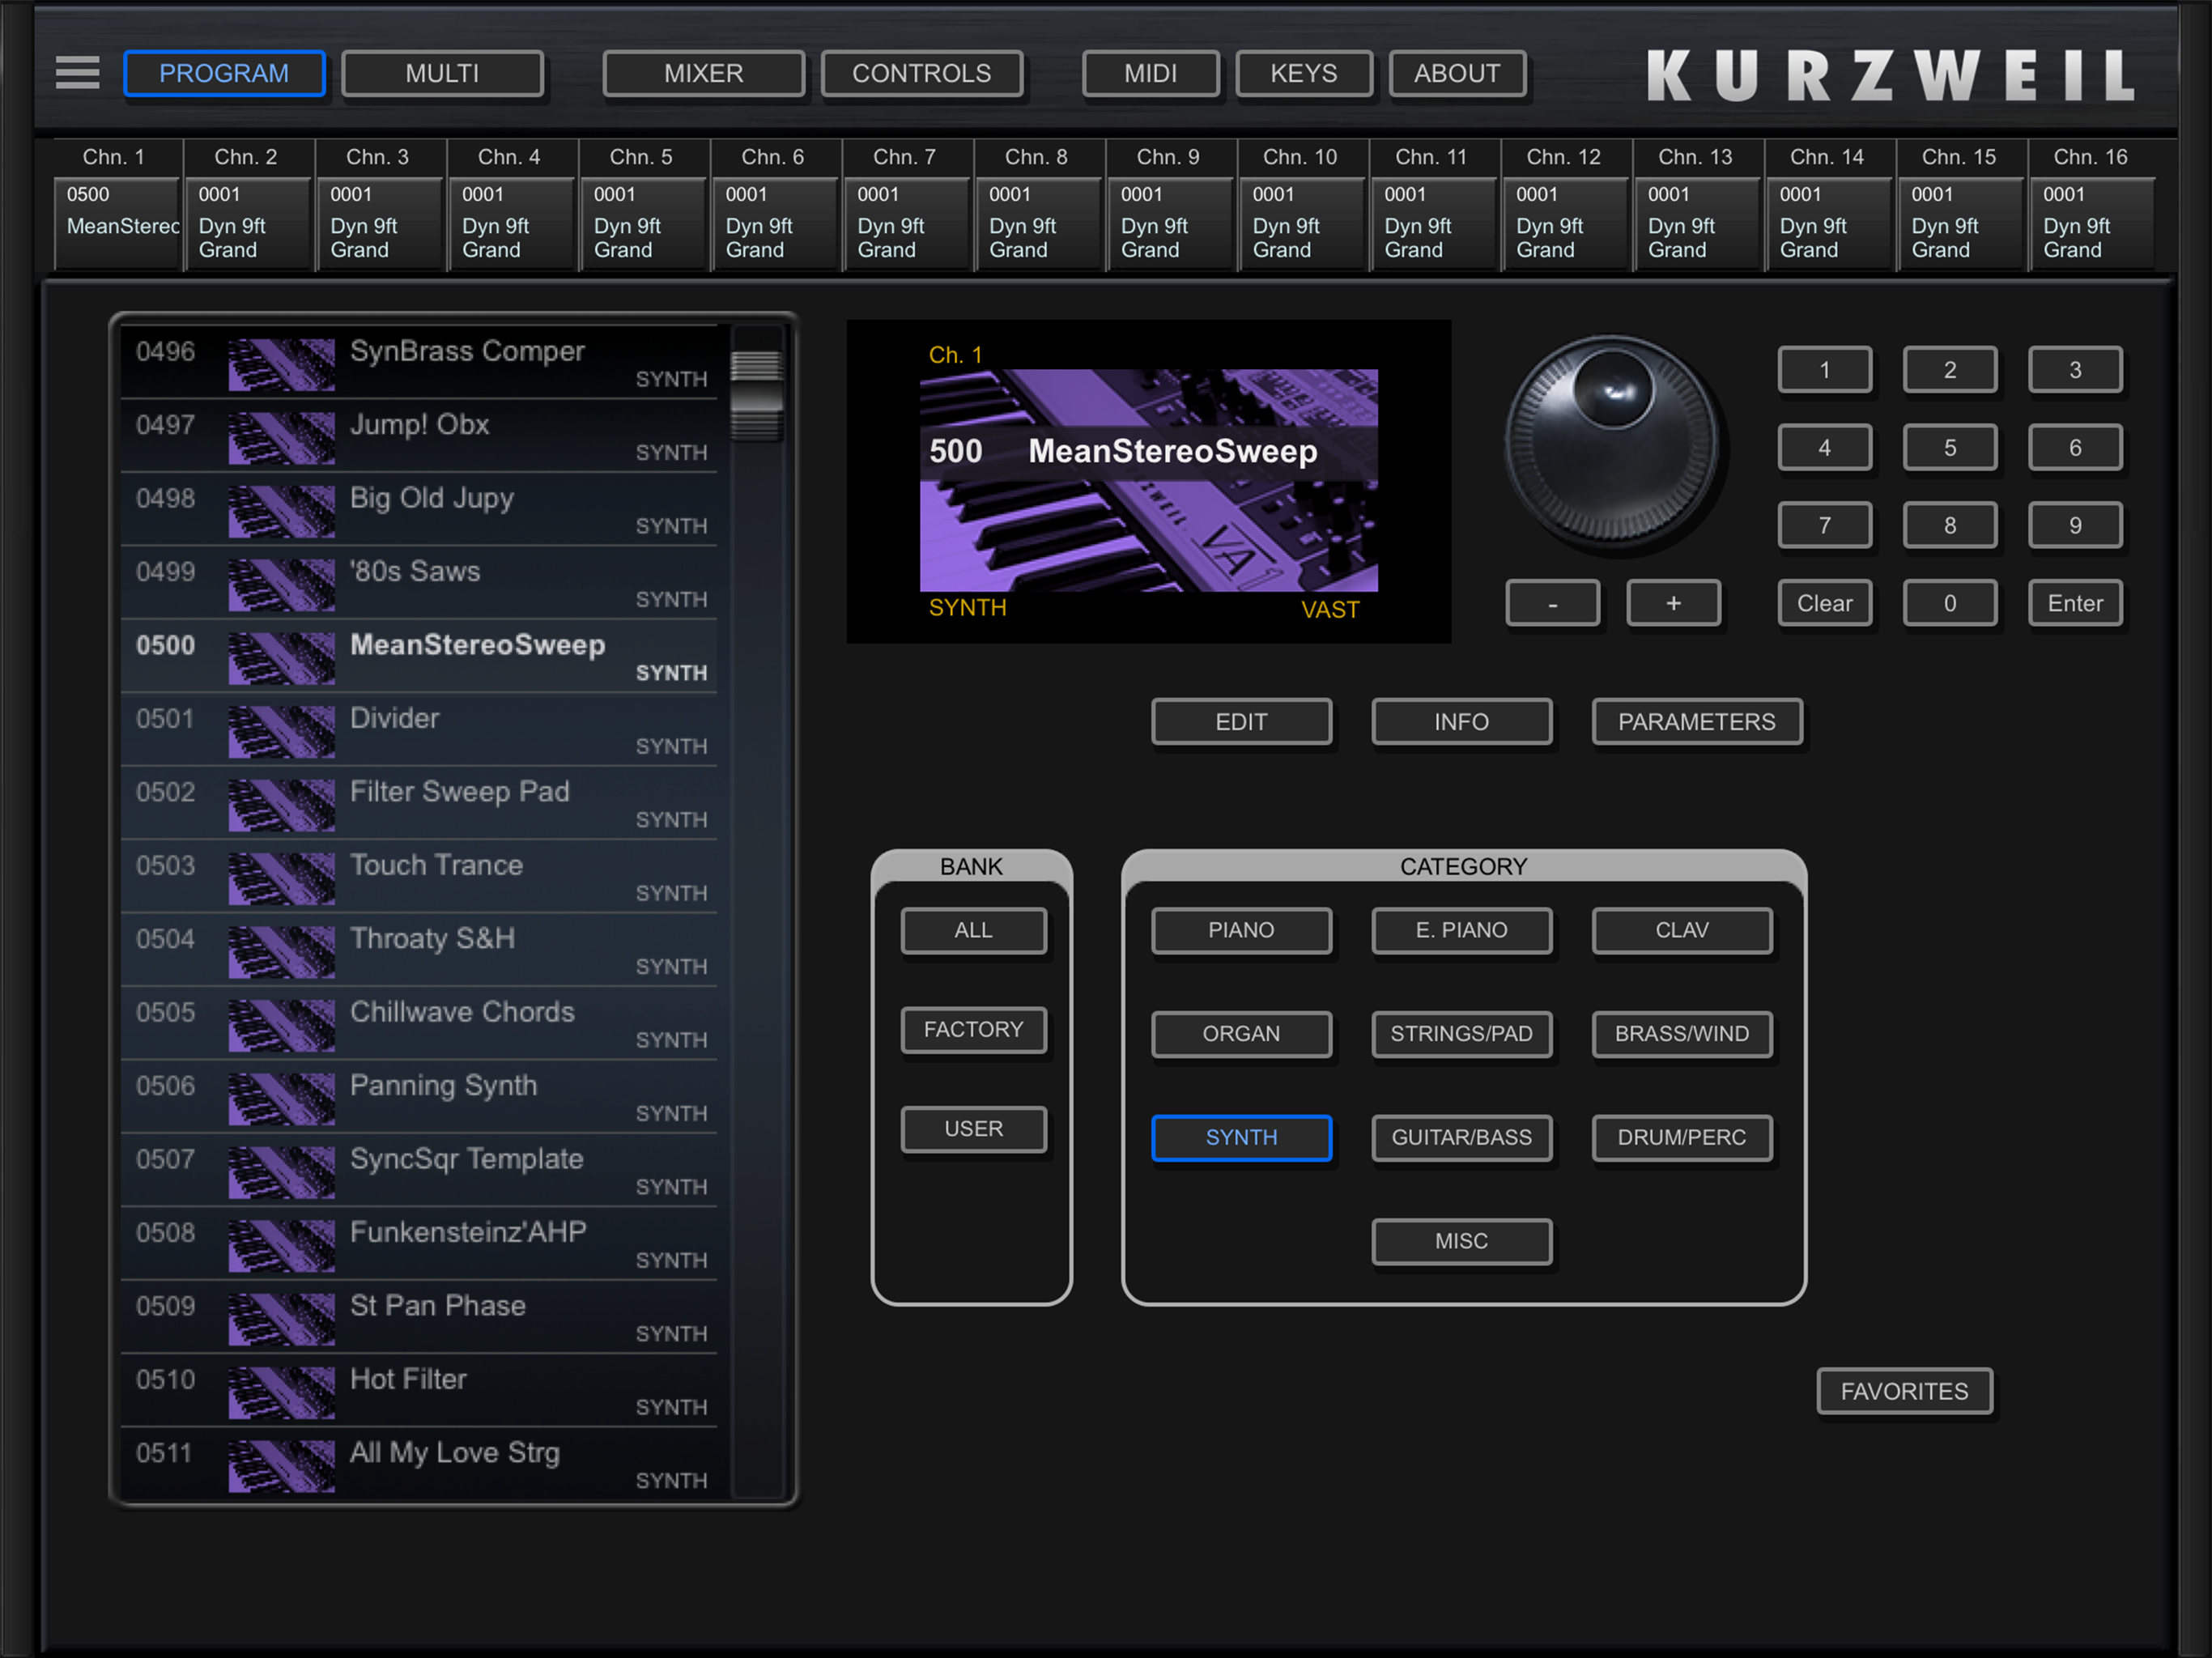Image resolution: width=2212 pixels, height=1658 pixels.
Task: Select Chn. 1 MeanStereo channel slot
Action: coord(117,223)
